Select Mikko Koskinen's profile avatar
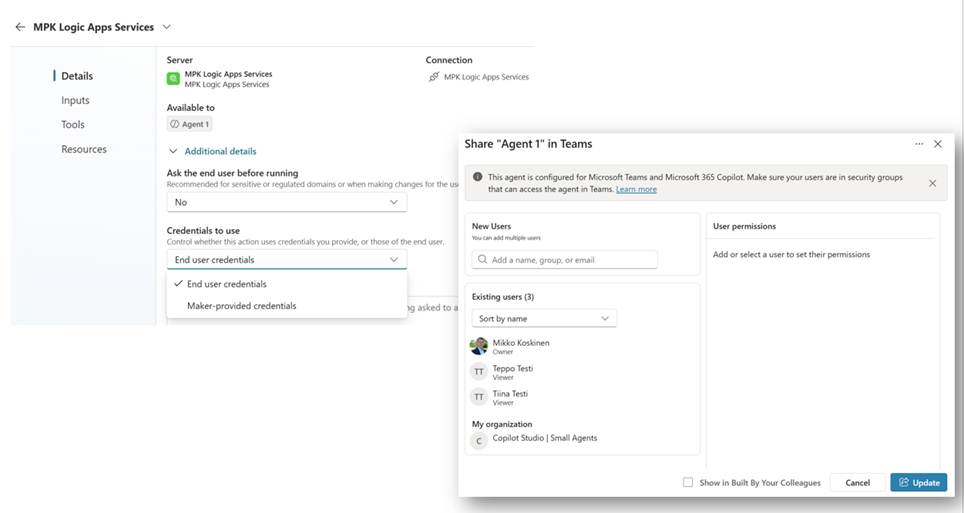 (x=479, y=346)
